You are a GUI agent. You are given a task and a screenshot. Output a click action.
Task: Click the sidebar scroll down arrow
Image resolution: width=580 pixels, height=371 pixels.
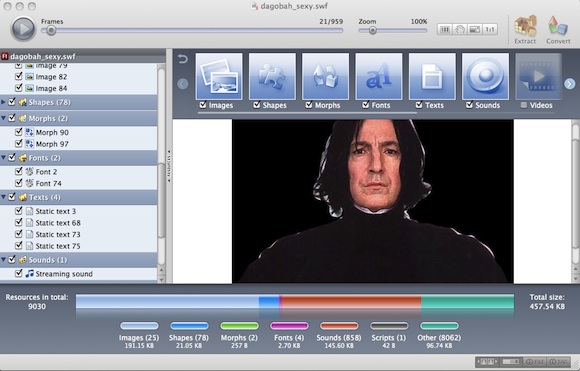coord(161,280)
